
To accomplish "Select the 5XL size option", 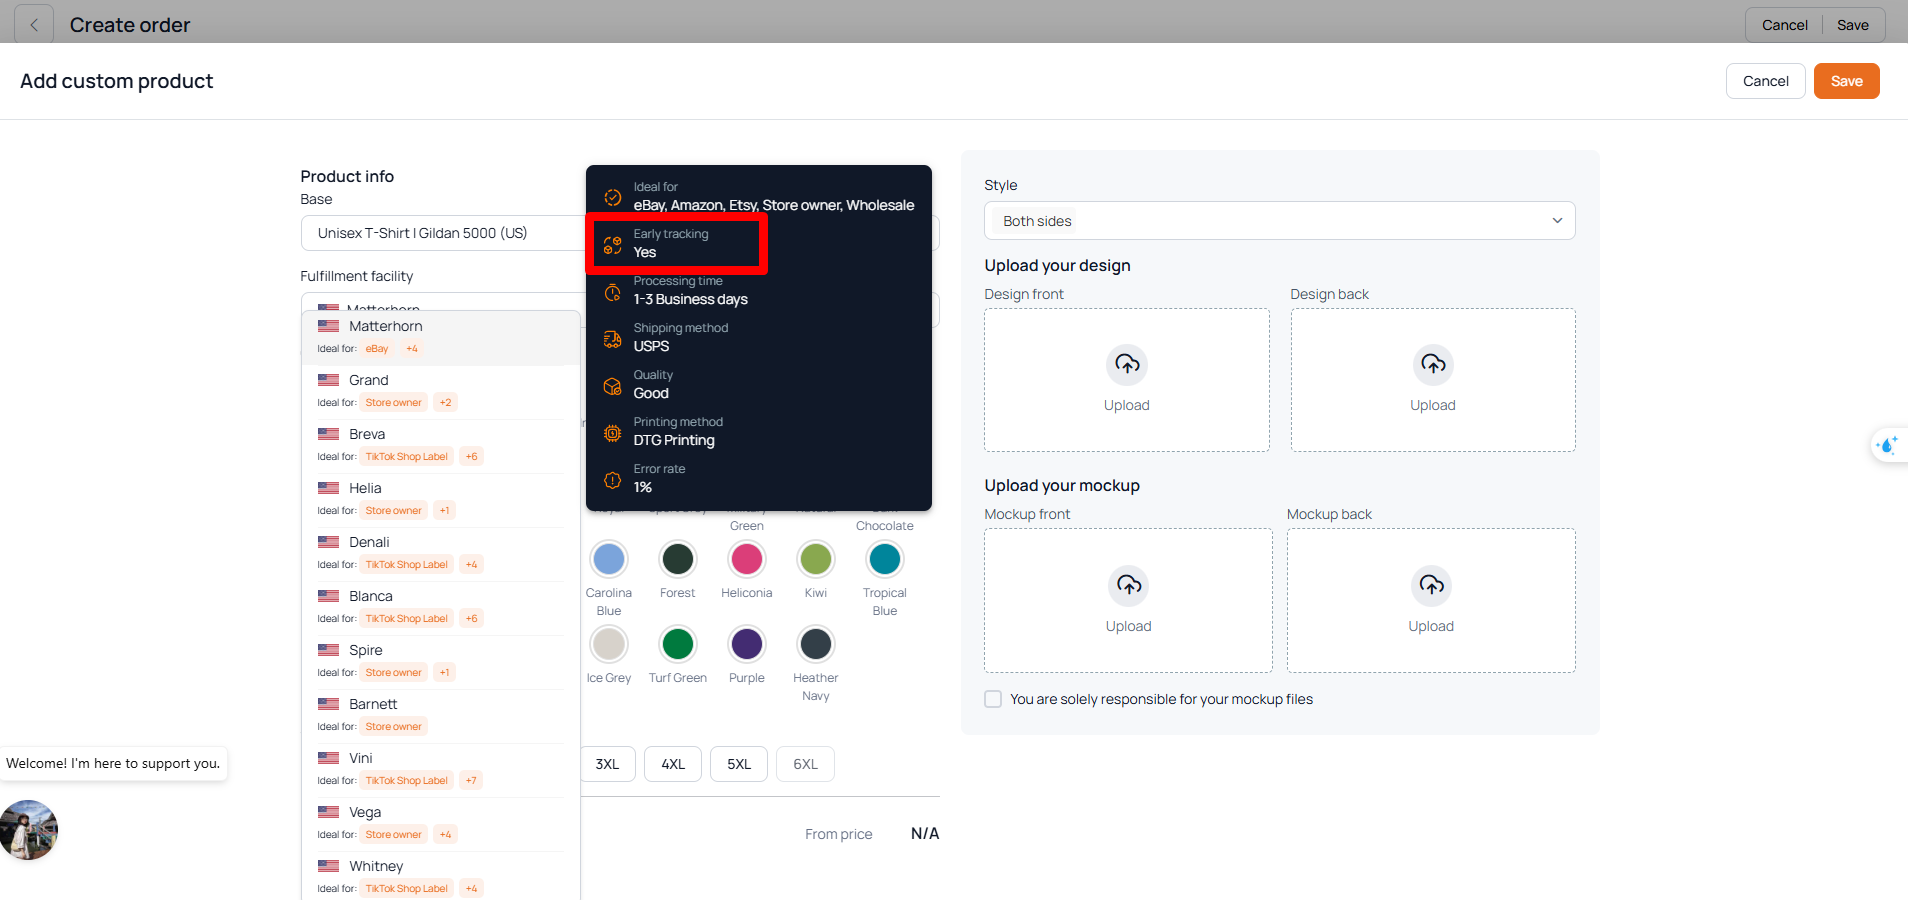I will click(739, 764).
